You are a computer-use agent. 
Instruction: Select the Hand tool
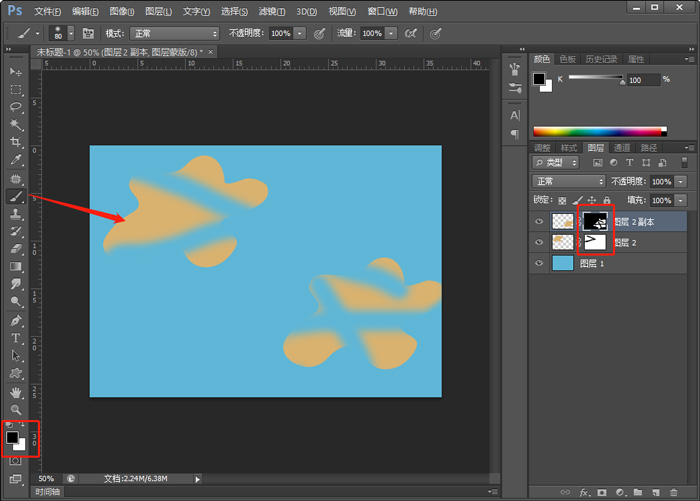click(15, 392)
